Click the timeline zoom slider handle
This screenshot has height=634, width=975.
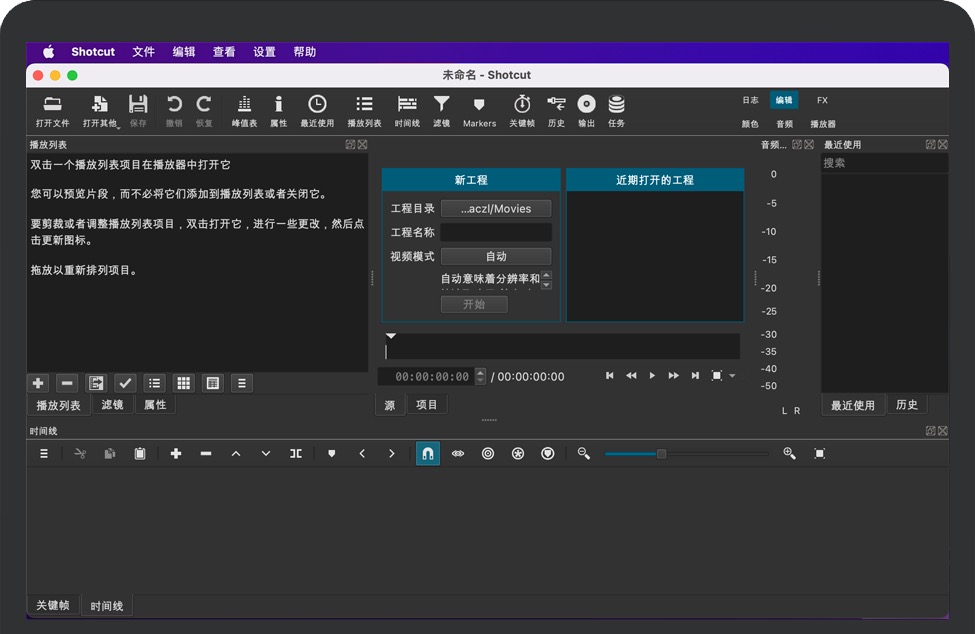(x=661, y=454)
